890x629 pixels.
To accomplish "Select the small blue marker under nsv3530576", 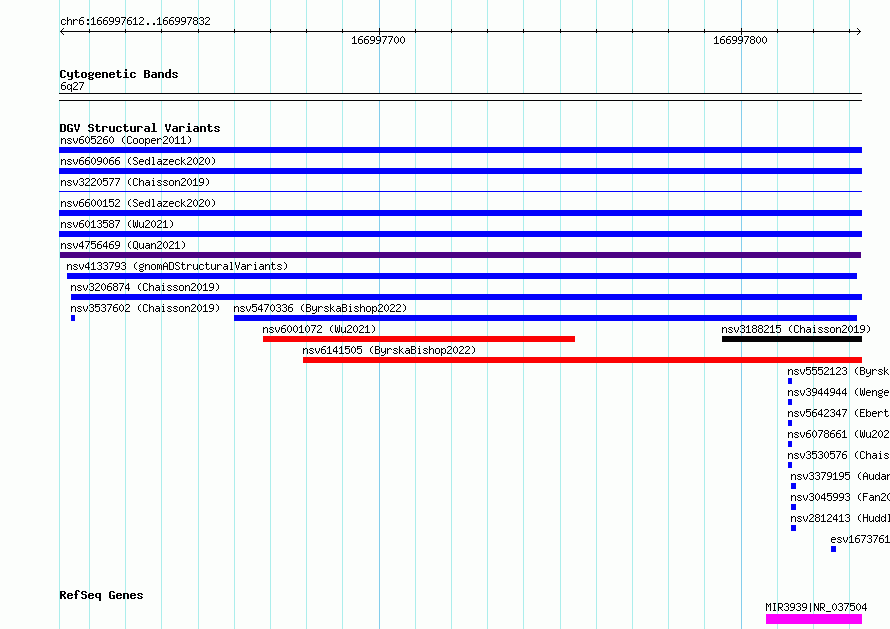I will click(x=790, y=465).
